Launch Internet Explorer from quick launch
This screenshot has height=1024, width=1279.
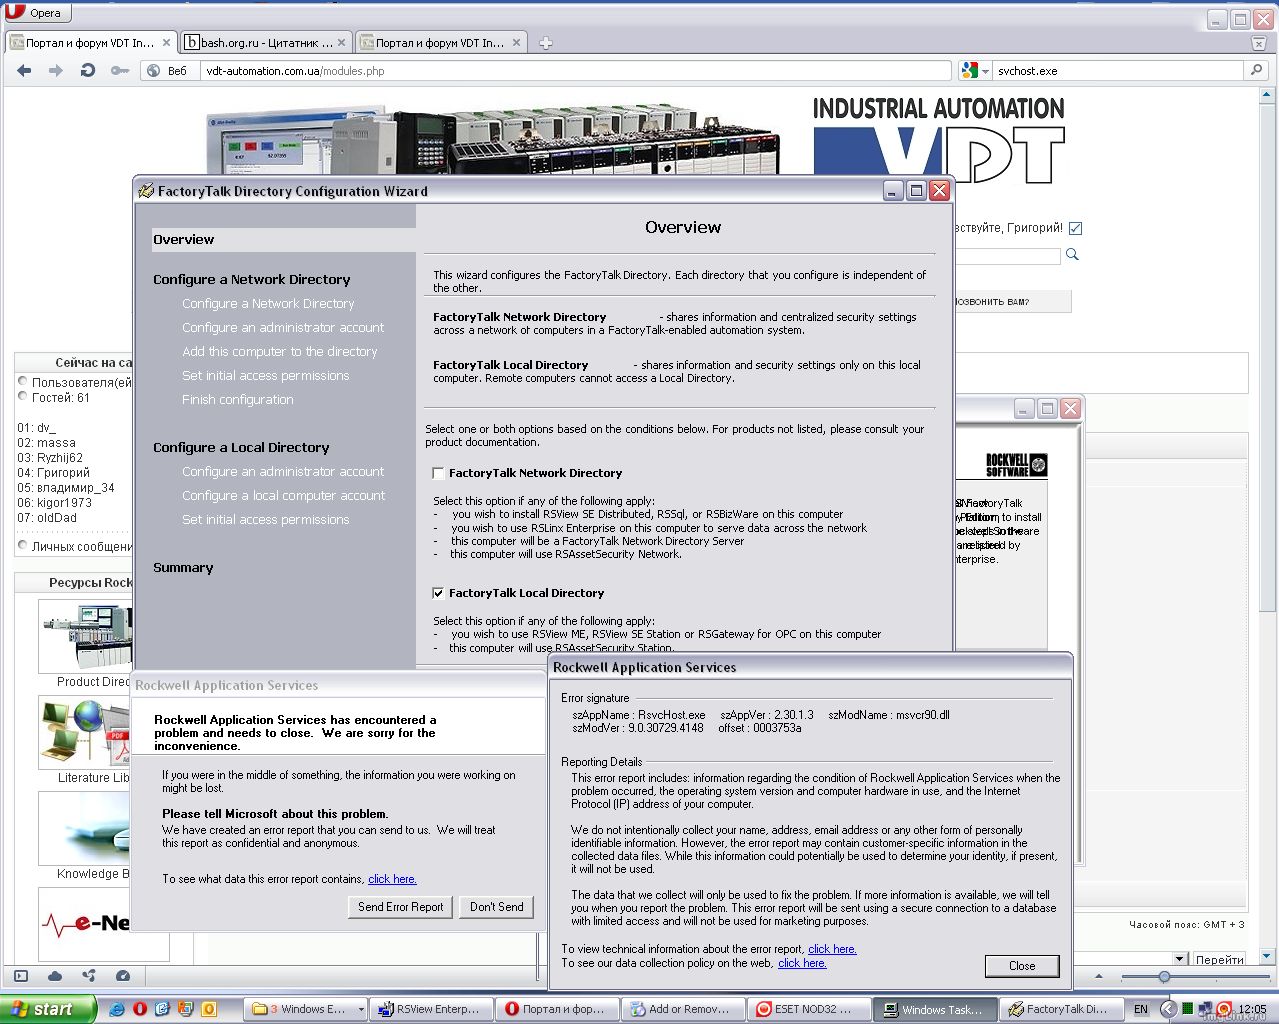pos(117,1009)
